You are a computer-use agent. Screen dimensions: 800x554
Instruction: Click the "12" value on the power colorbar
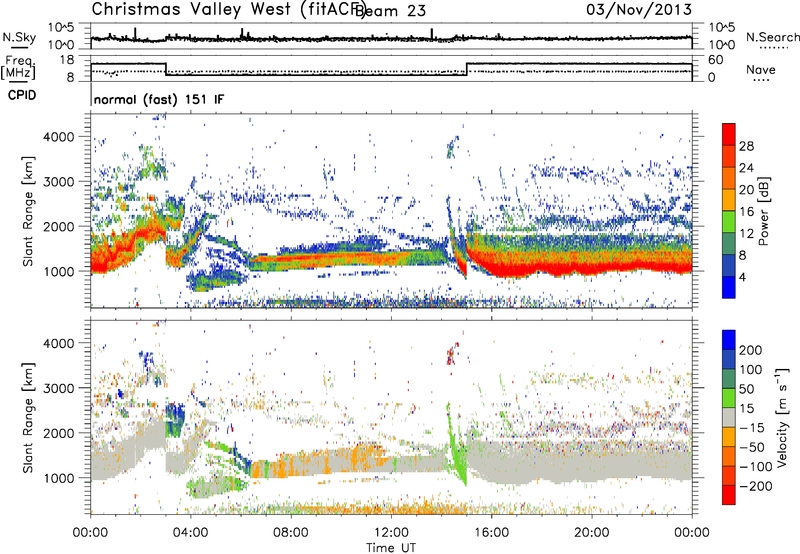746,234
